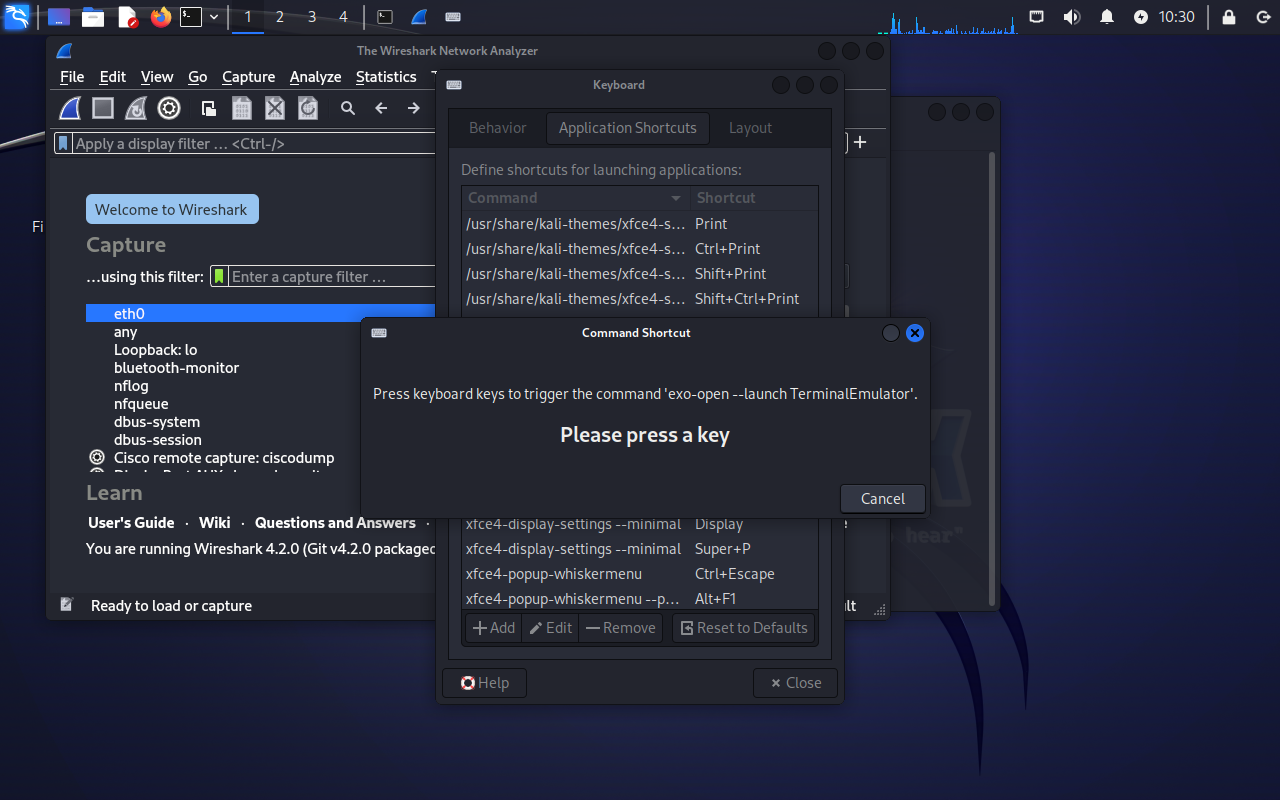This screenshot has width=1280, height=800.
Task: Click the display filter input field
Action: click(255, 143)
